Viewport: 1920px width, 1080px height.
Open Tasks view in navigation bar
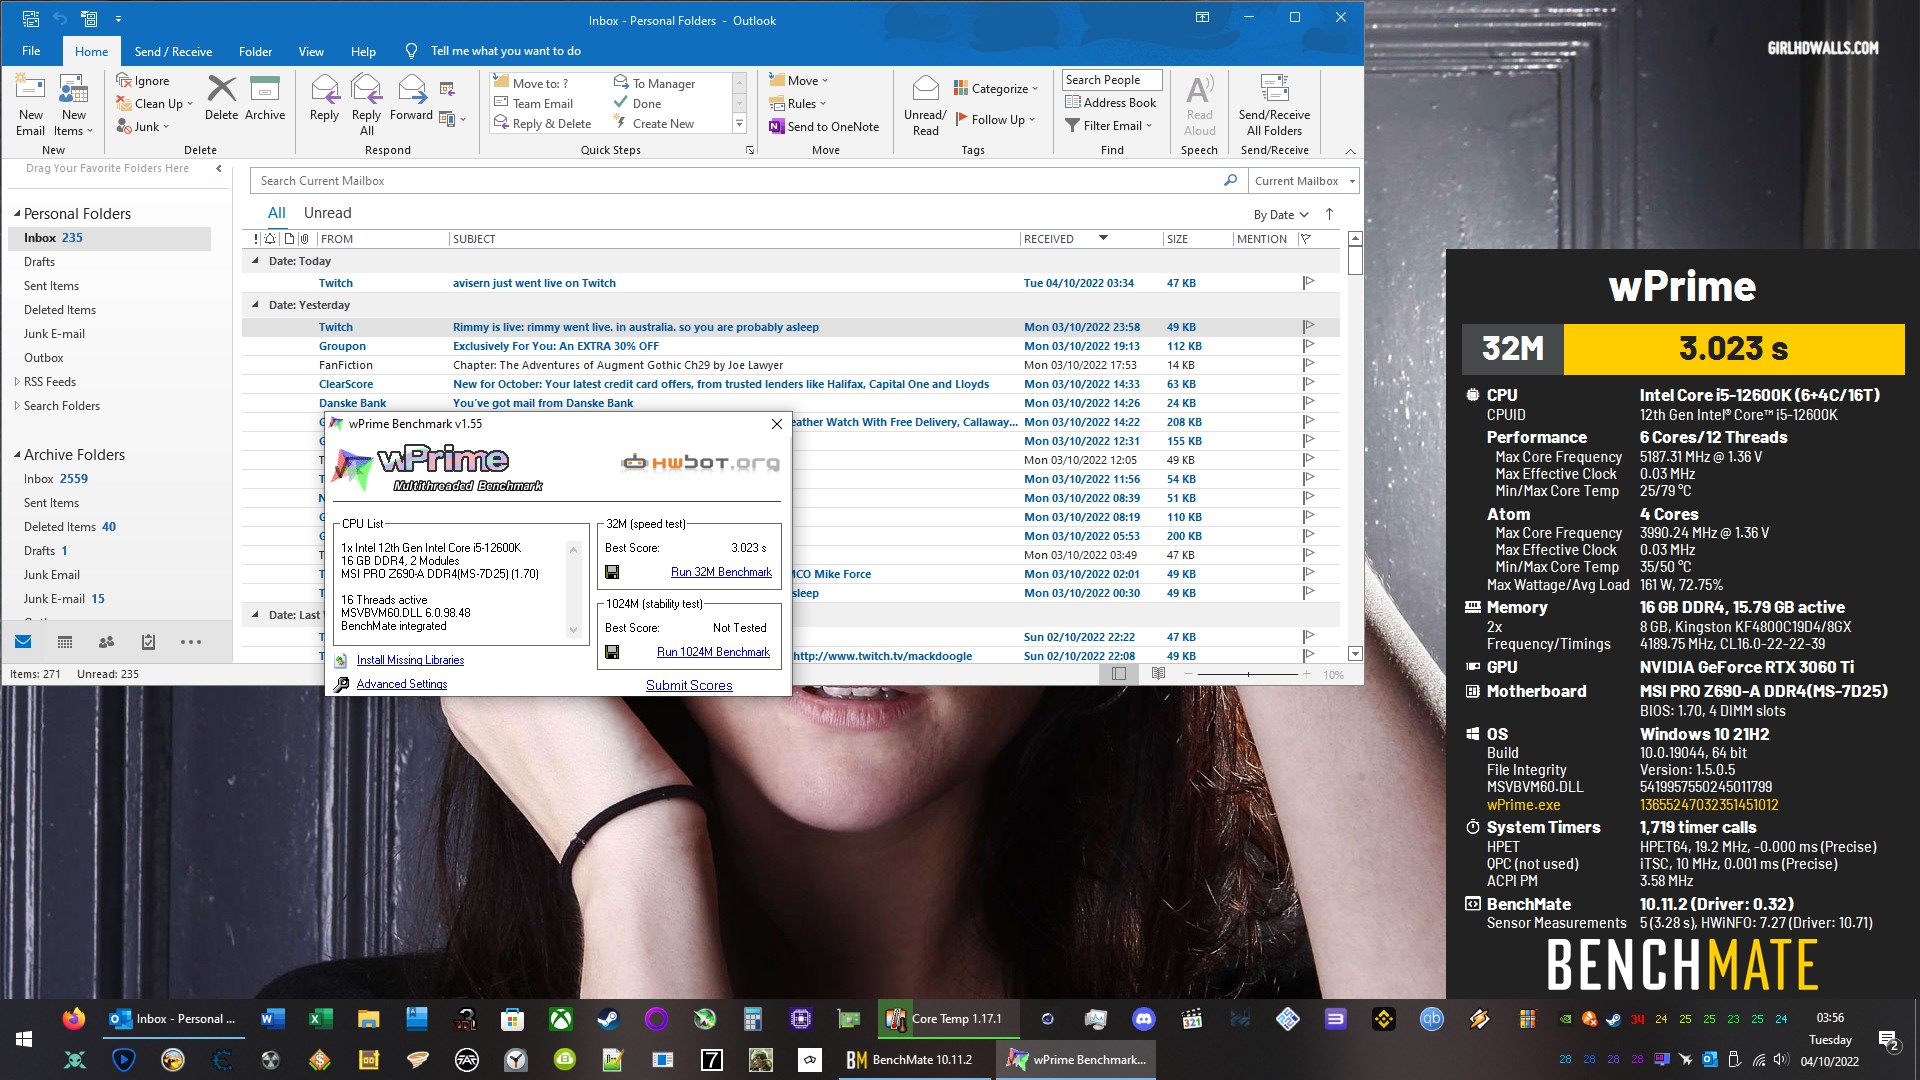[148, 642]
